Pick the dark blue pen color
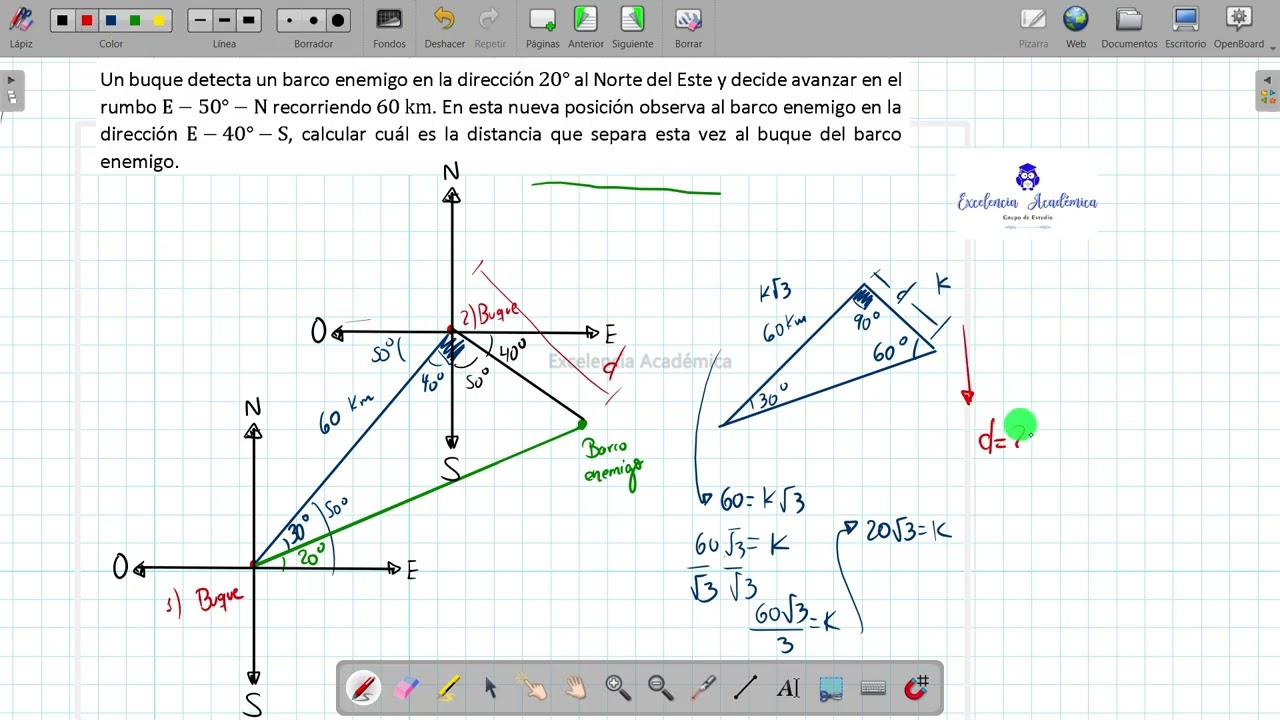The image size is (1280, 720). pyautogui.click(x=111, y=20)
